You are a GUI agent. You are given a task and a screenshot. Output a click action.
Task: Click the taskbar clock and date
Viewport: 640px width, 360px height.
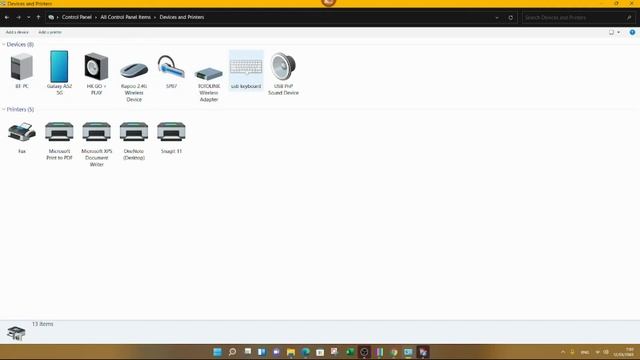click(624, 352)
